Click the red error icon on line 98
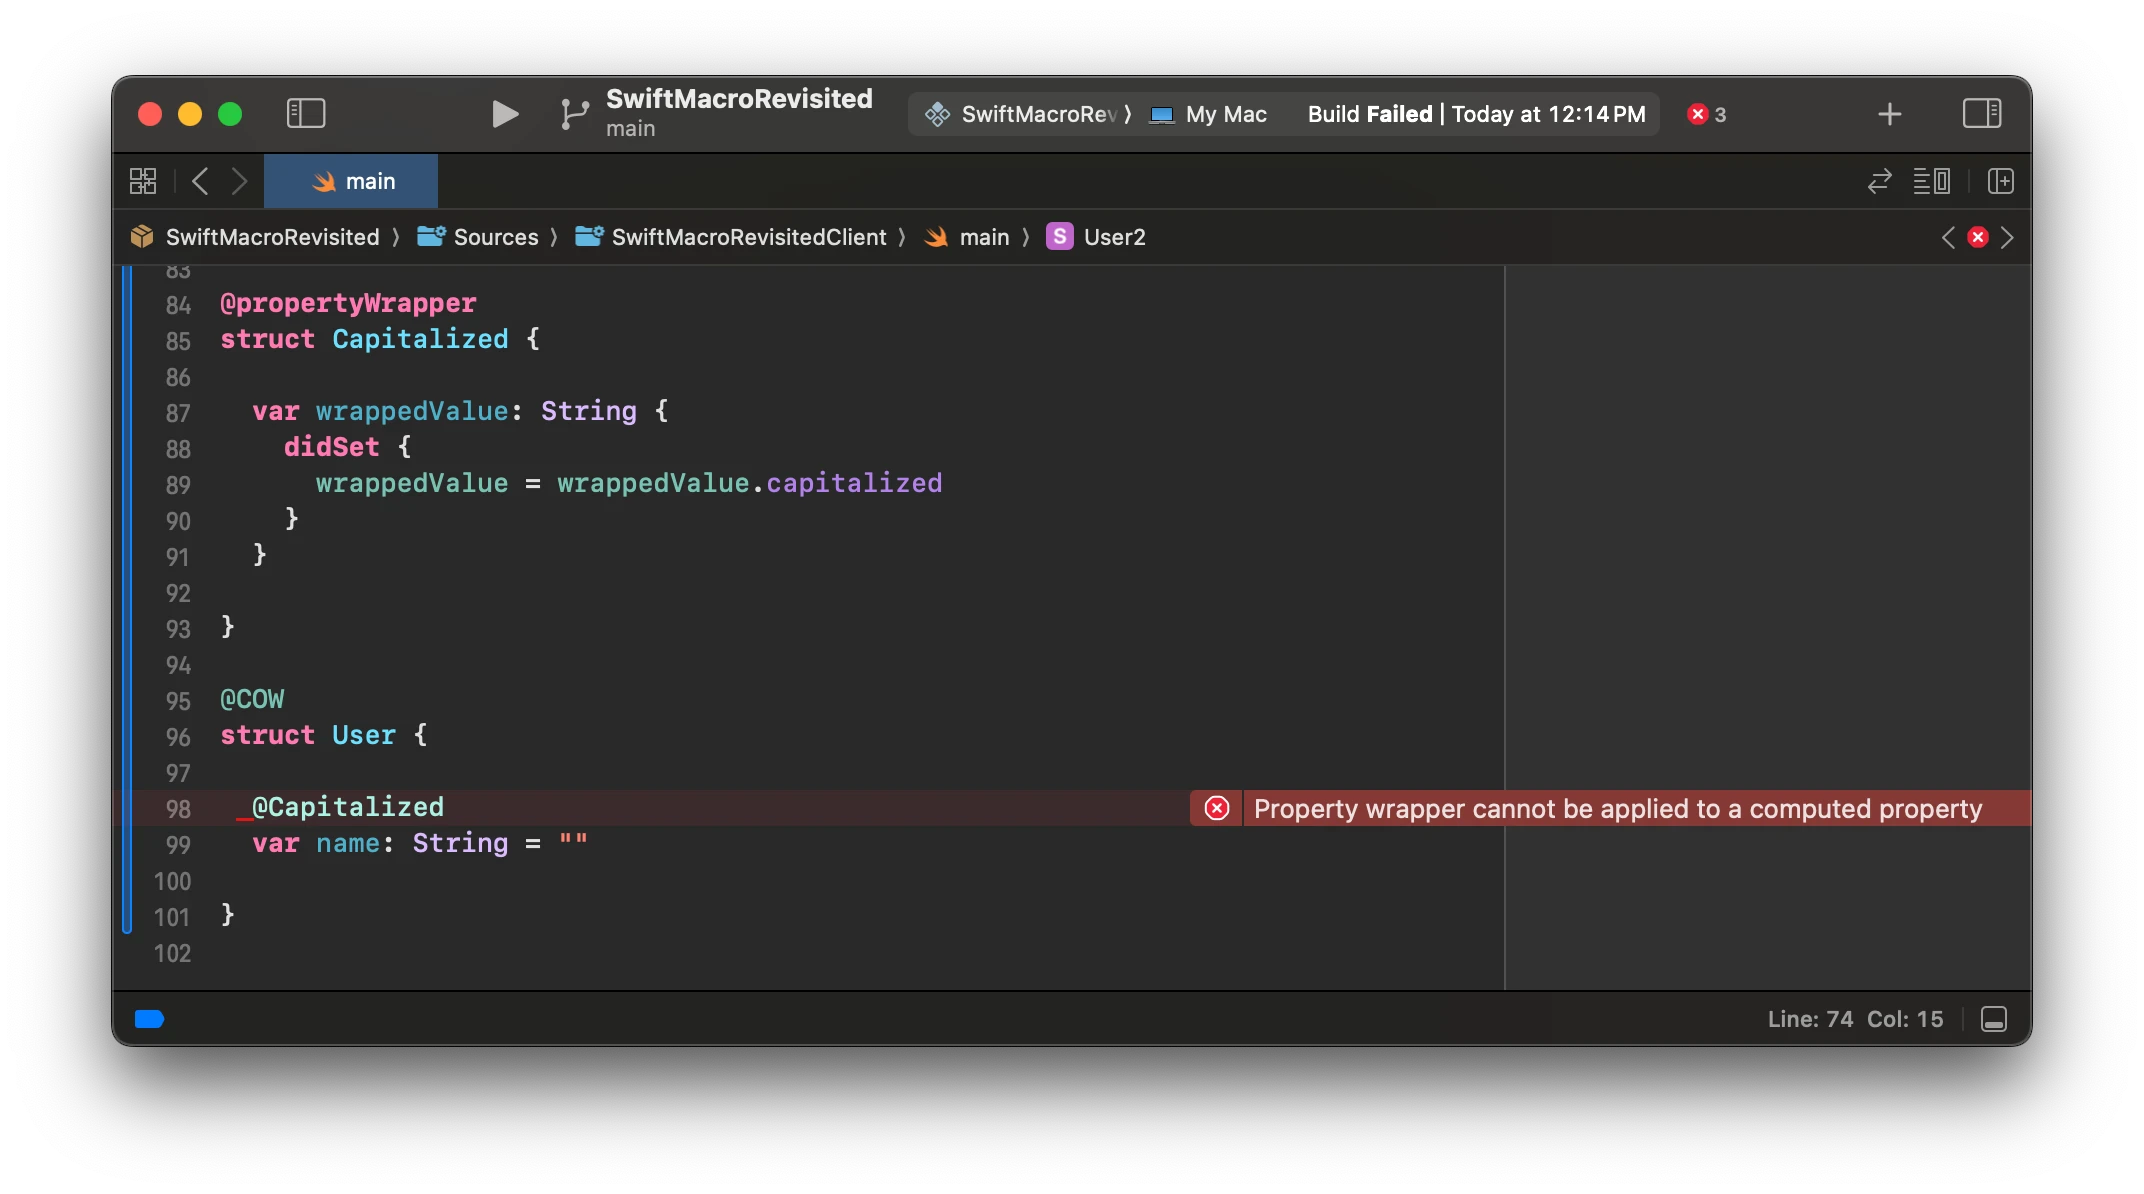The width and height of the screenshot is (2144, 1194). pyautogui.click(x=1217, y=808)
